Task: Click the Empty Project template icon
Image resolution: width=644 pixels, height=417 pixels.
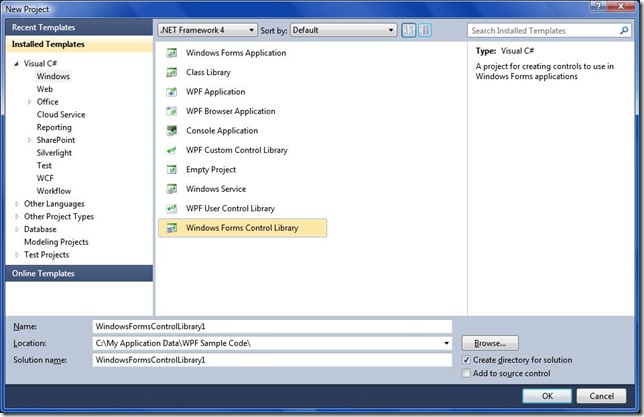Action: coord(172,170)
